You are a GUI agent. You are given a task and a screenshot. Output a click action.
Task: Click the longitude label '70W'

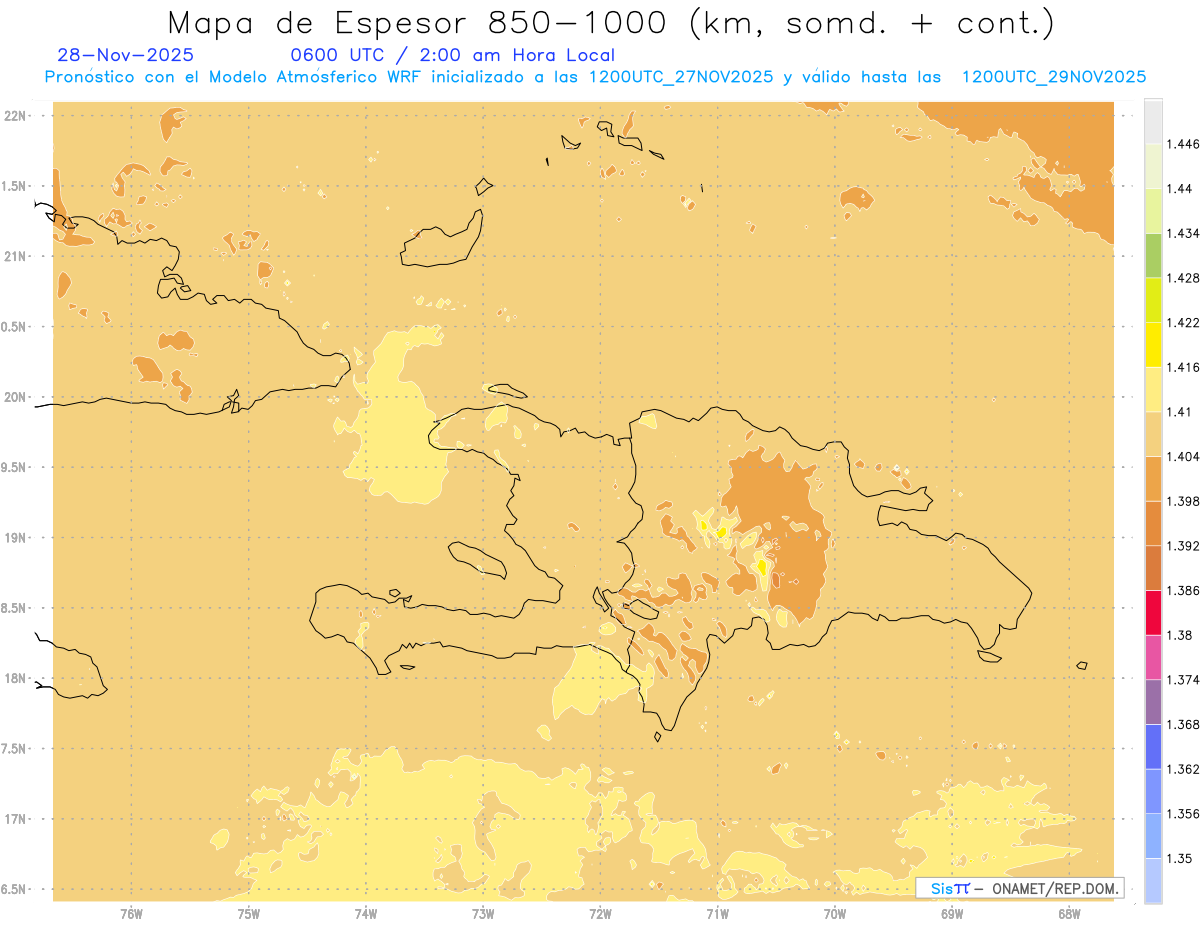[x=834, y=912]
